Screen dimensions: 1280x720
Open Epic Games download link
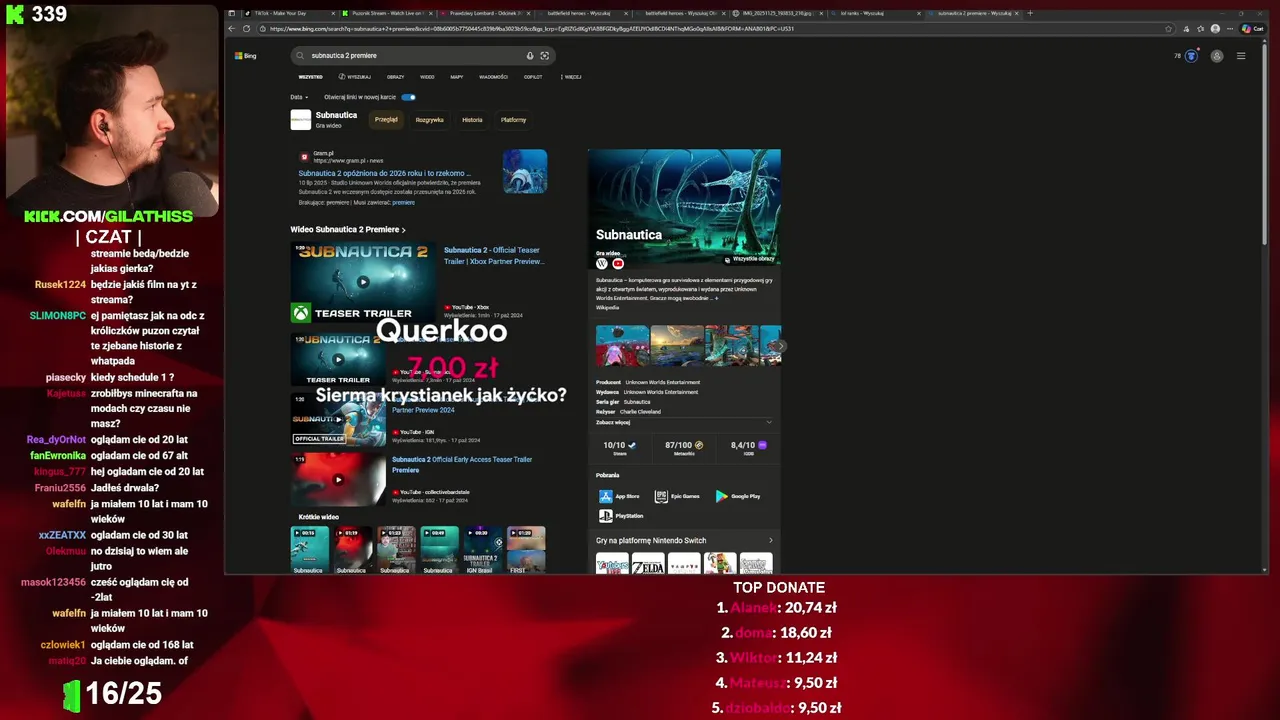point(677,496)
